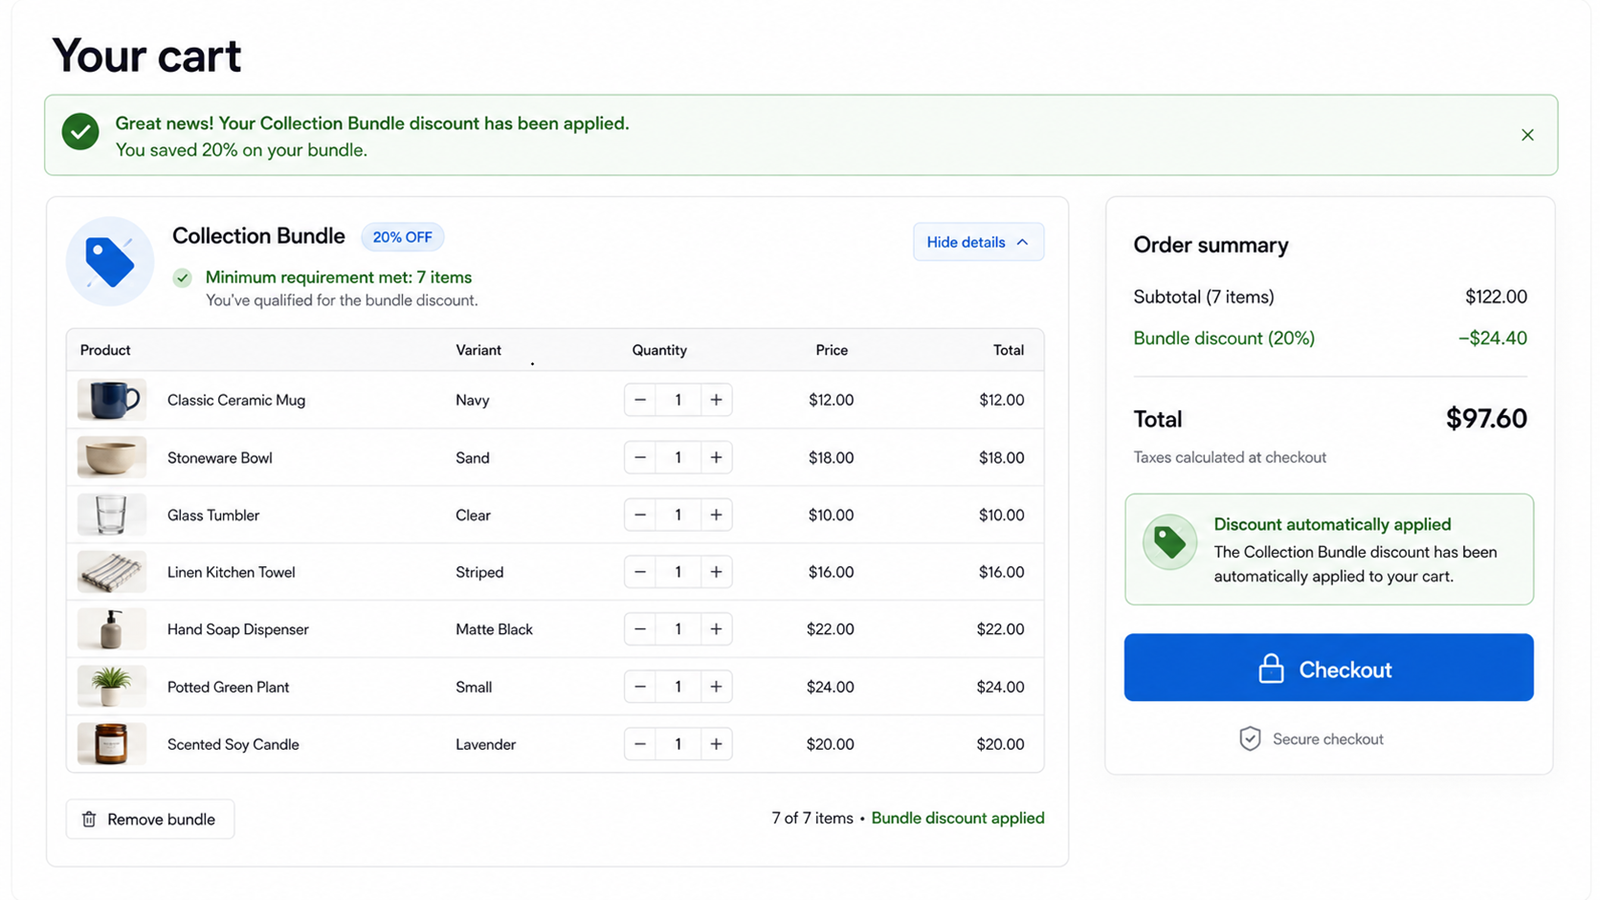Increase Potted Green Plant quantity
Viewport: 1600px width, 900px height.
(x=716, y=687)
